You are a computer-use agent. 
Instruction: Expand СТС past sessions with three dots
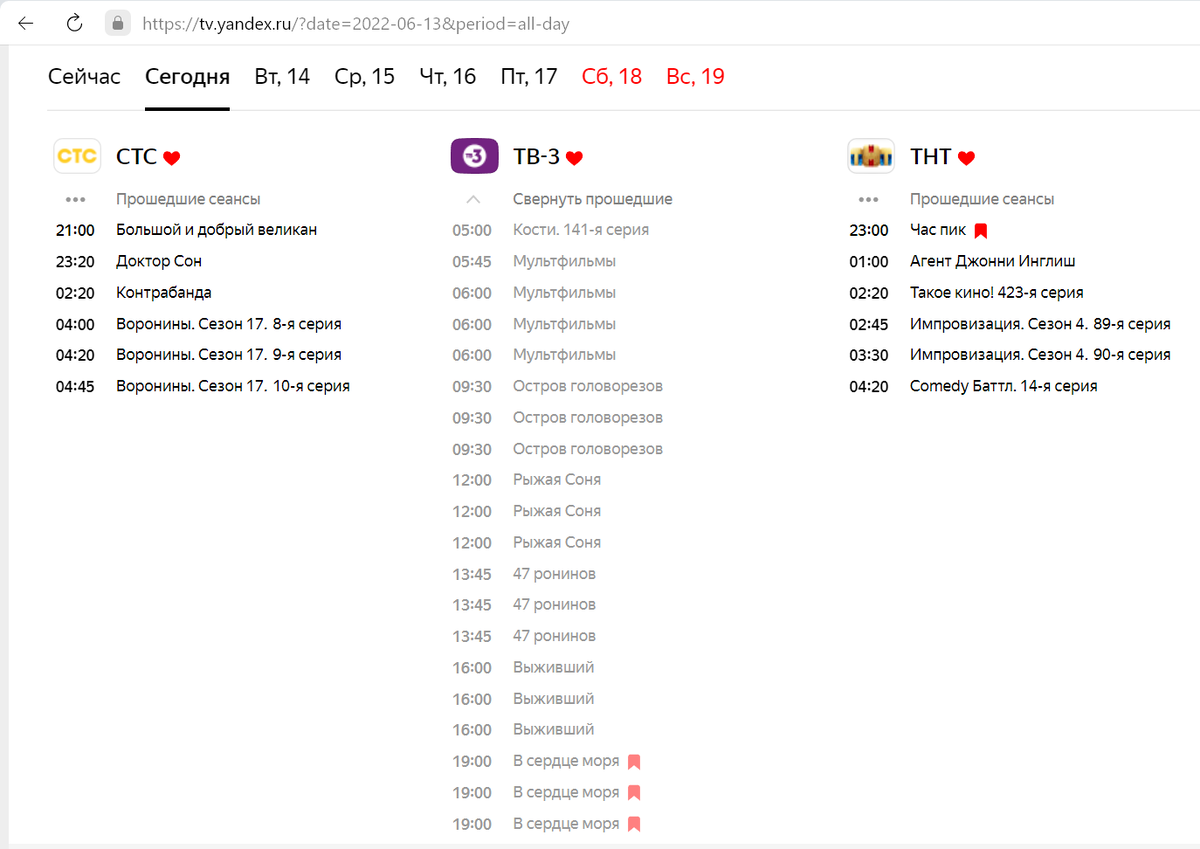75,199
